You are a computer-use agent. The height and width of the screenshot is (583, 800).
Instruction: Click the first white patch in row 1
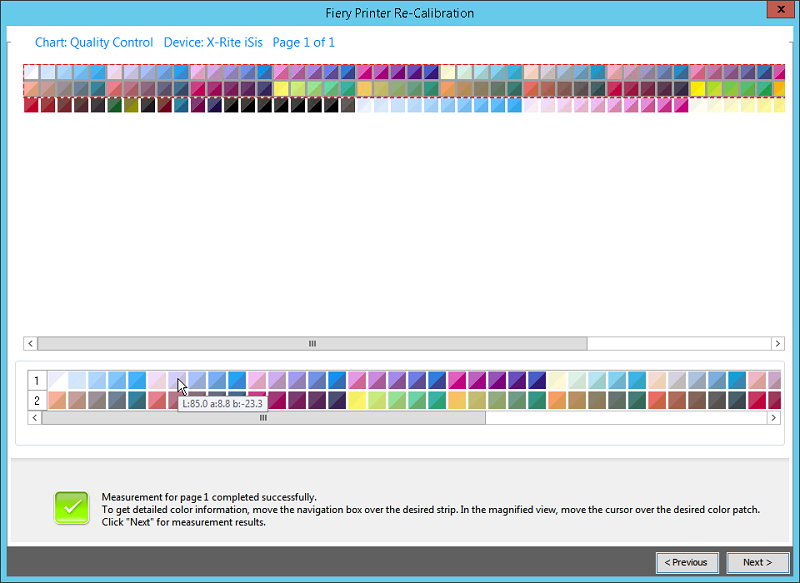(57, 381)
